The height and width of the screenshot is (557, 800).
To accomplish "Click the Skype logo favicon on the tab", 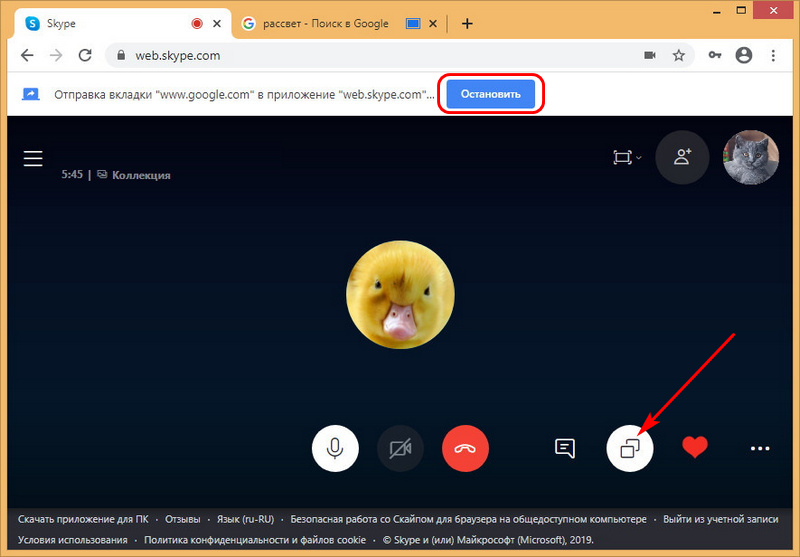I will [x=33, y=23].
